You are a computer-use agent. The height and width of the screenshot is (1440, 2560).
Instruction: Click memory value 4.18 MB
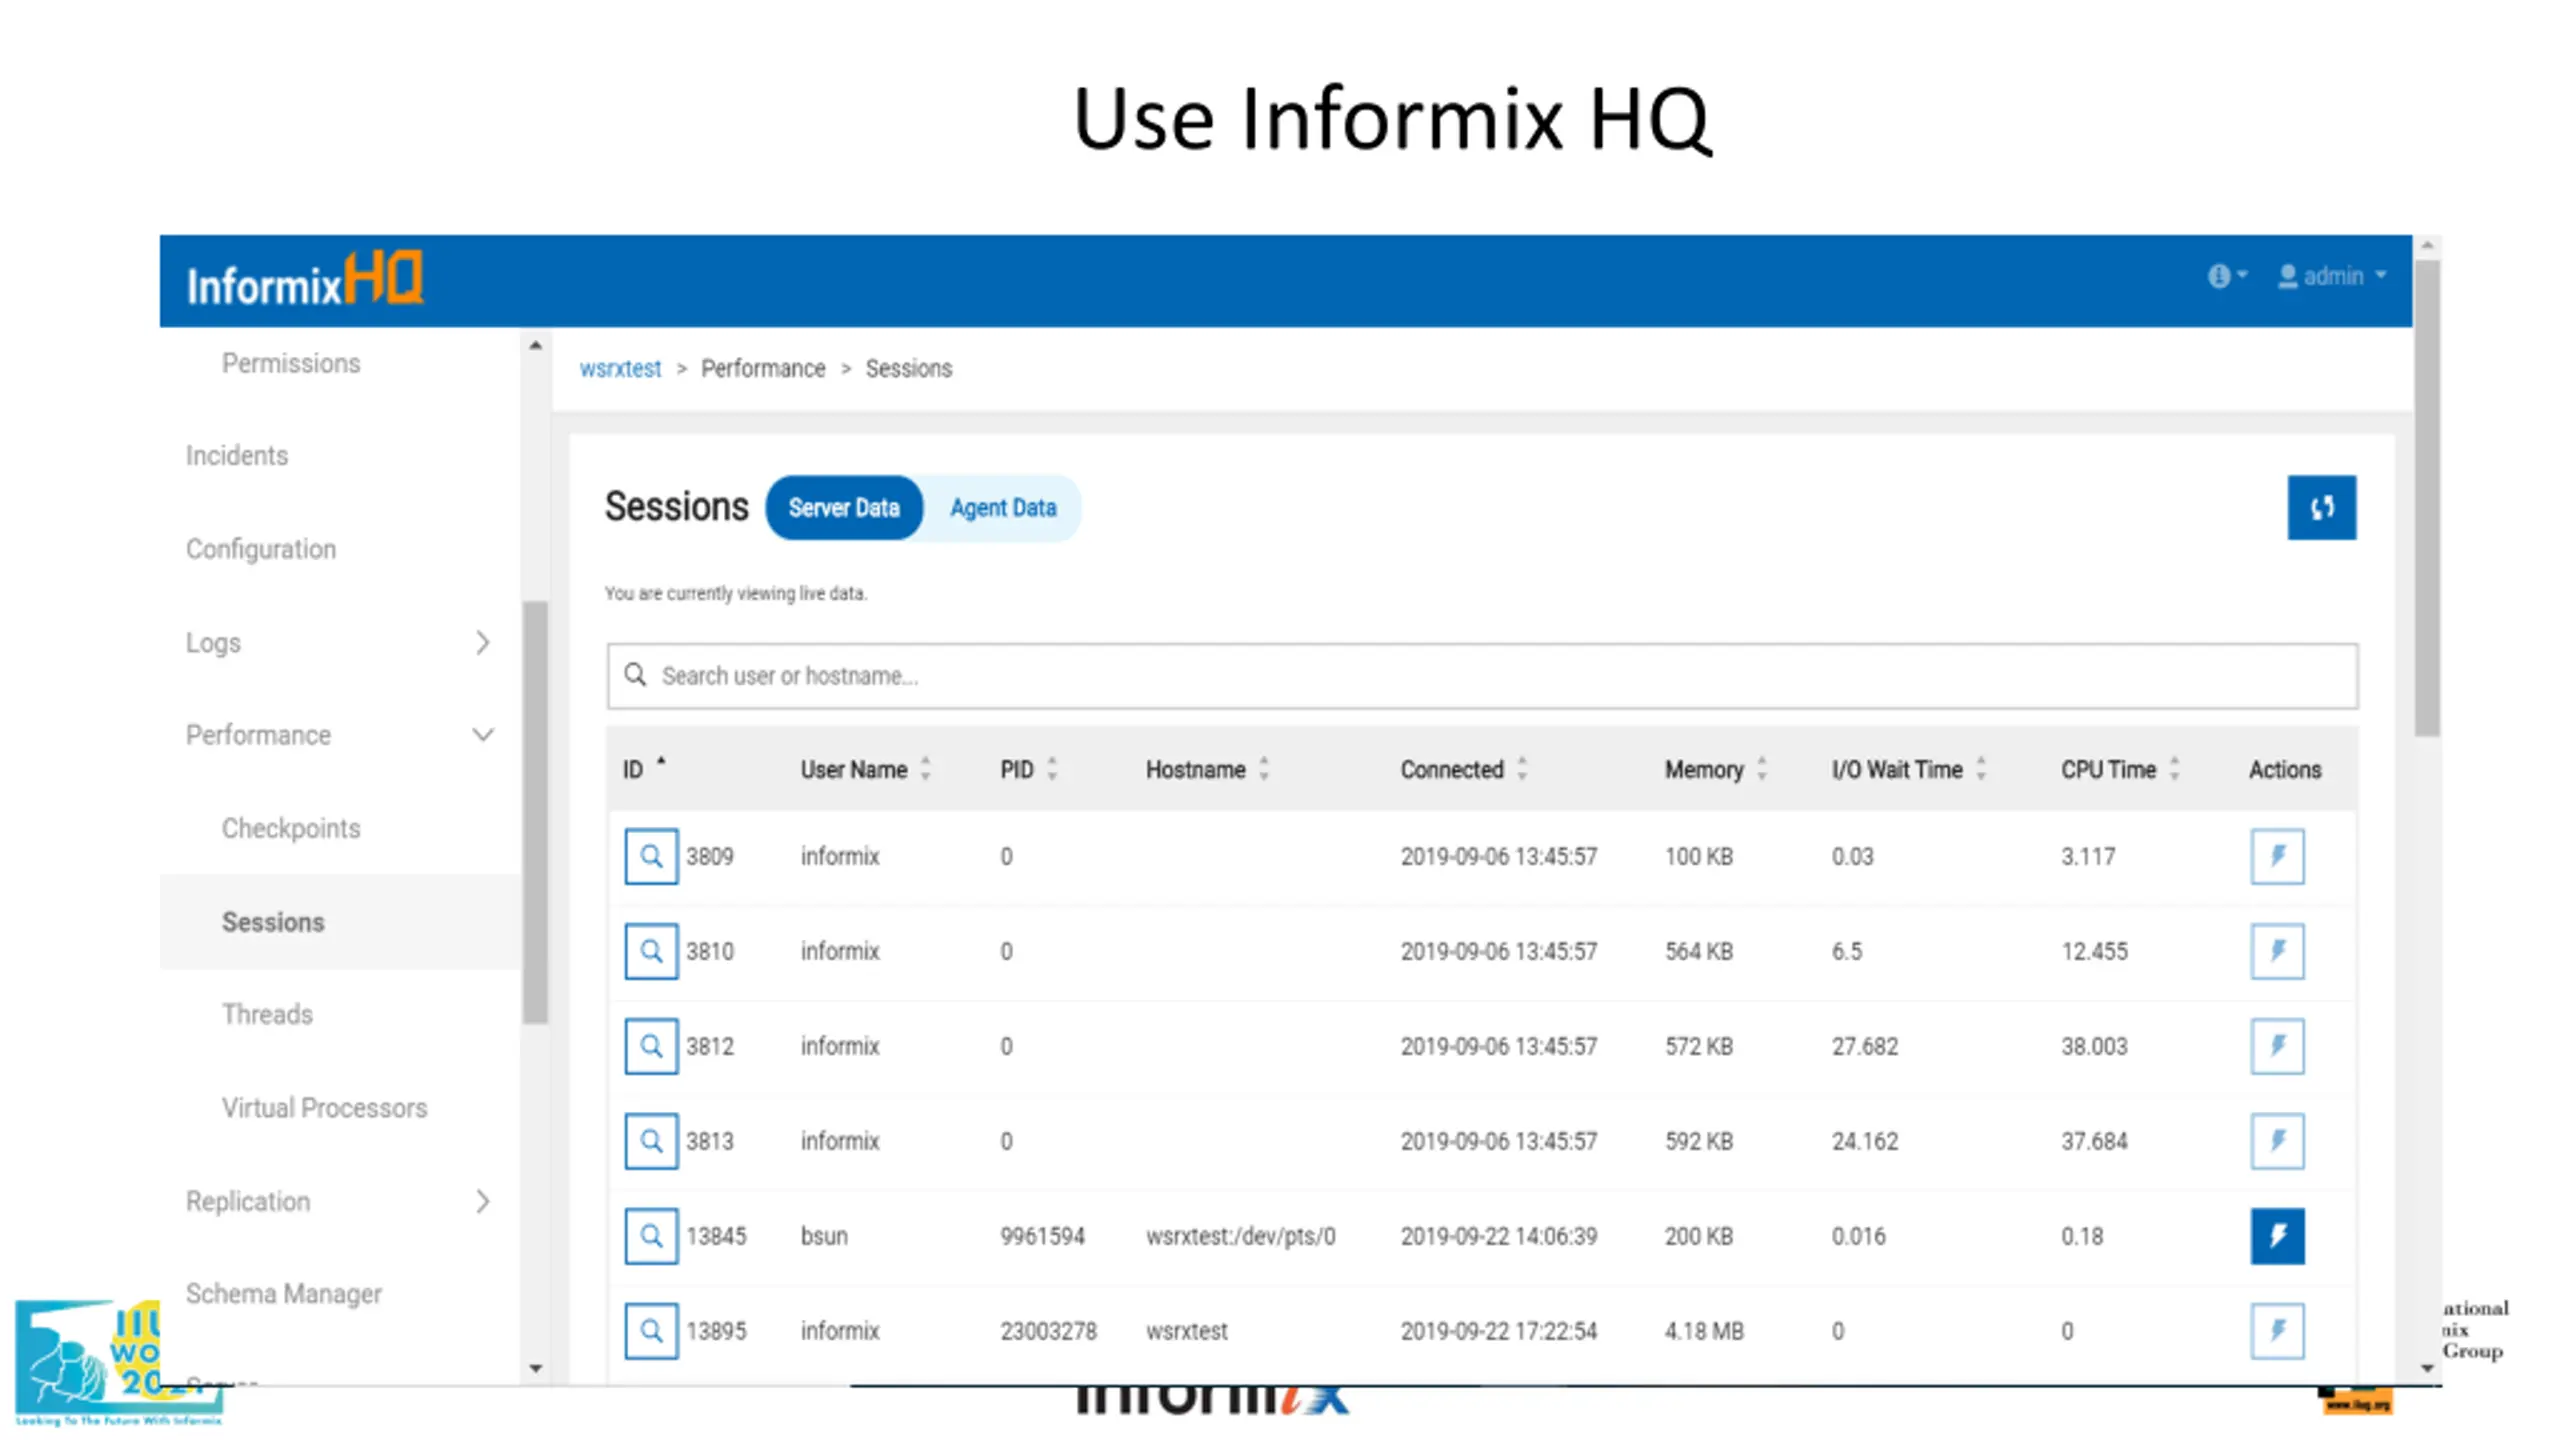pyautogui.click(x=1704, y=1331)
